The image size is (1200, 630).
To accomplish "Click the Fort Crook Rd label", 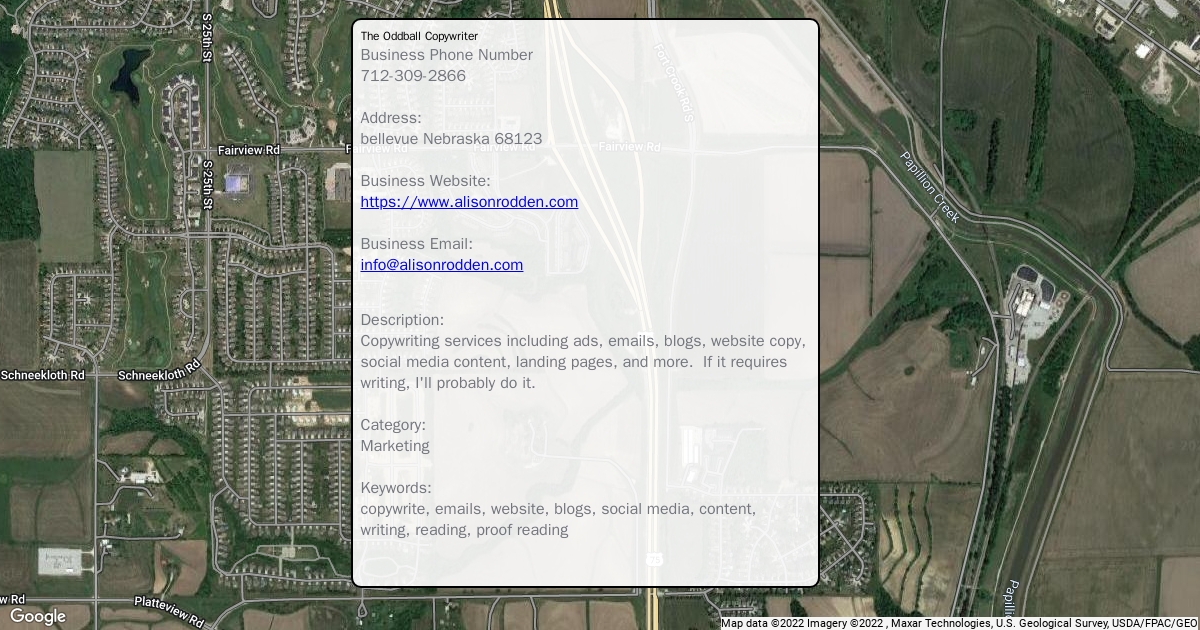I will tap(674, 82).
